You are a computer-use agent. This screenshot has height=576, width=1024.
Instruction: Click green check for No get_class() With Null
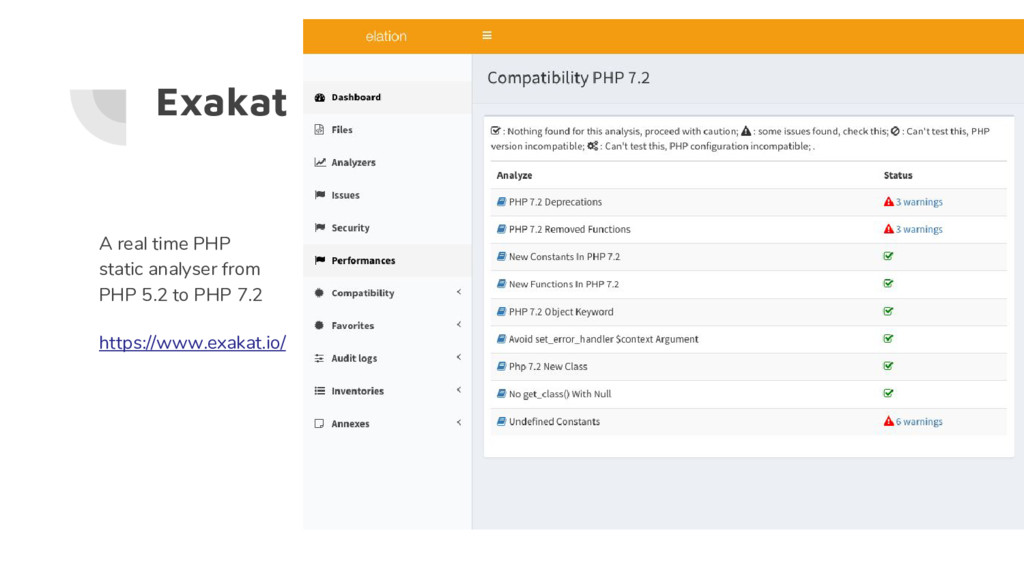(x=888, y=393)
